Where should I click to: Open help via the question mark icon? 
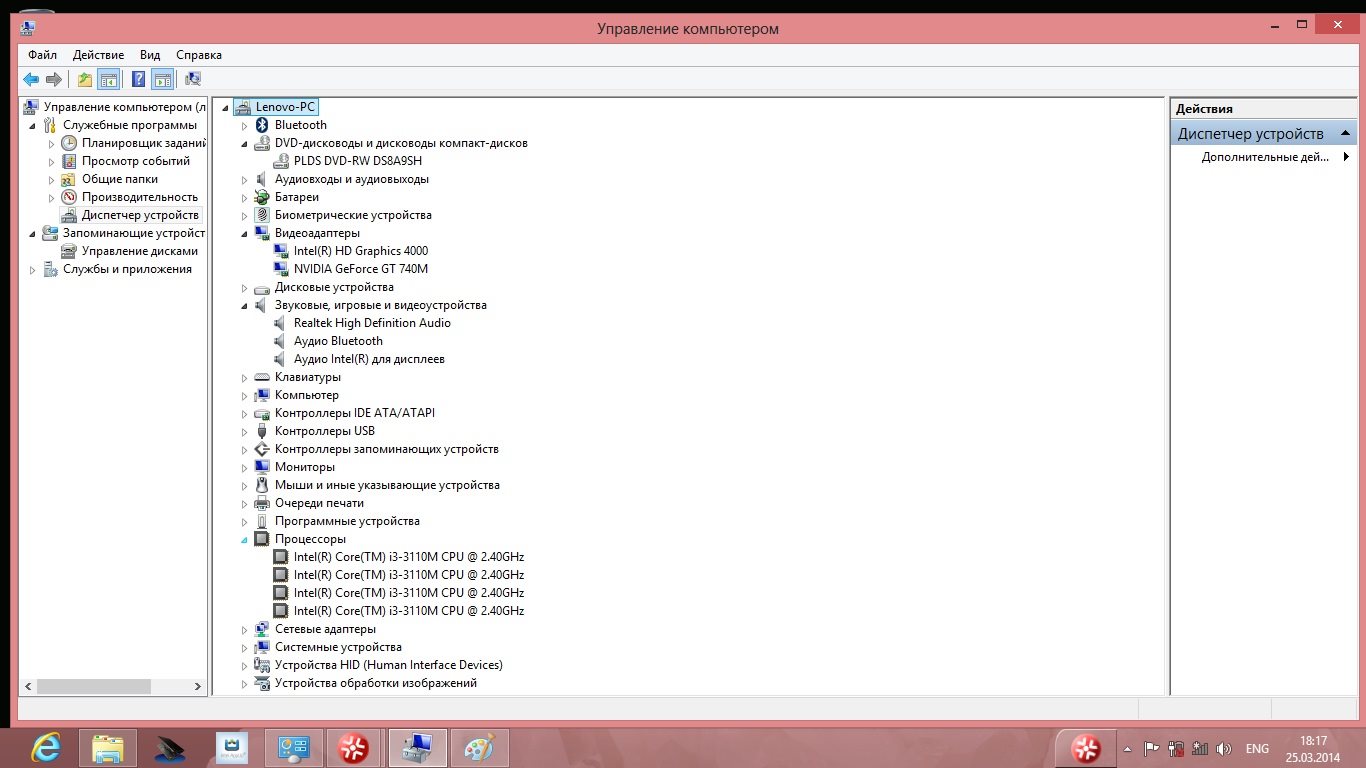[x=139, y=80]
